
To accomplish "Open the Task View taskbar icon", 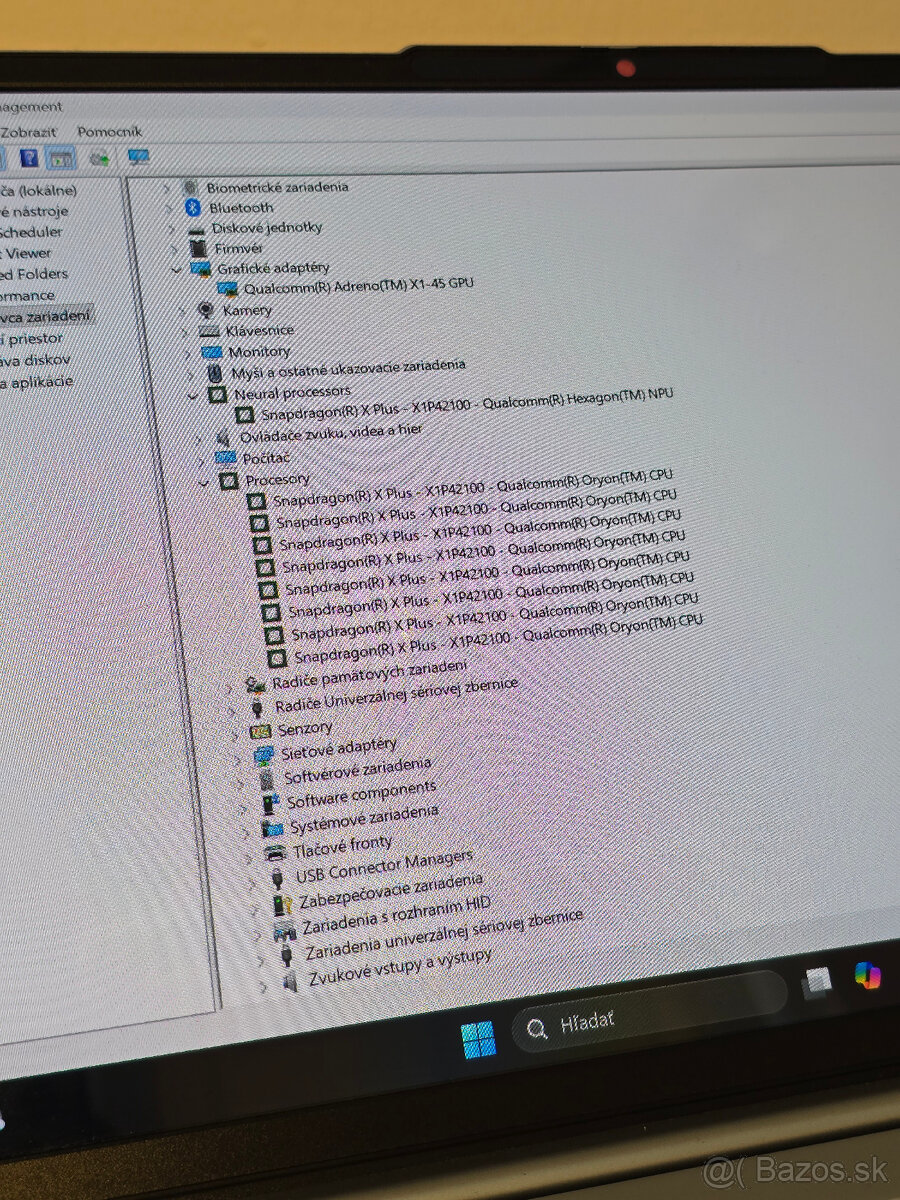I will pos(817,982).
